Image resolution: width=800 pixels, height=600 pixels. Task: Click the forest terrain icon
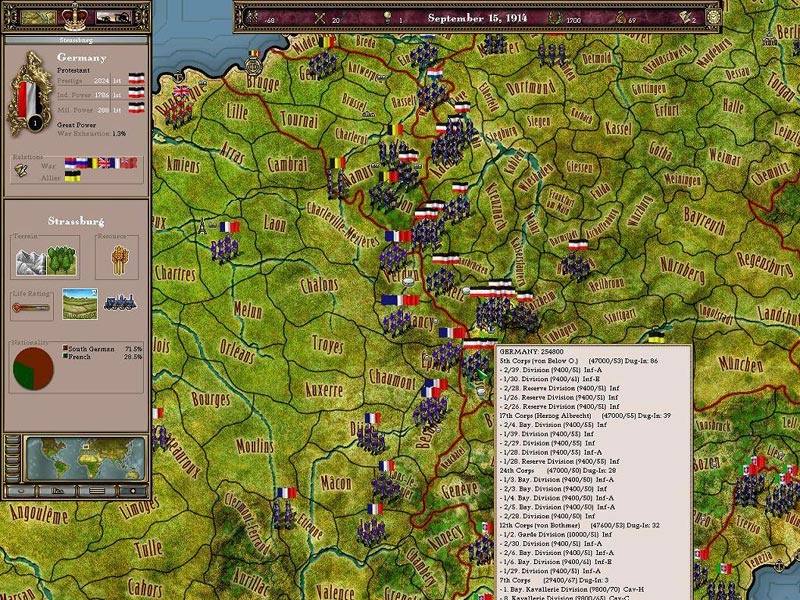click(x=62, y=261)
